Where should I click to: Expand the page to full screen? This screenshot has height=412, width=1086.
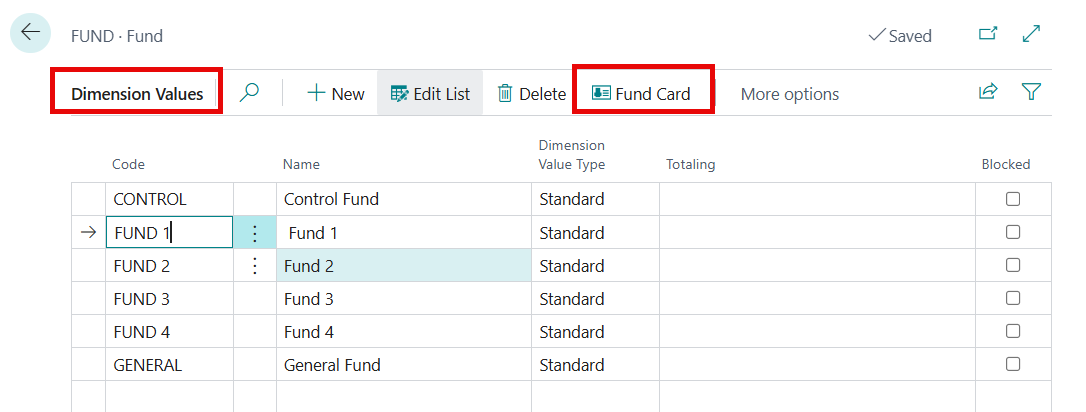1032,35
